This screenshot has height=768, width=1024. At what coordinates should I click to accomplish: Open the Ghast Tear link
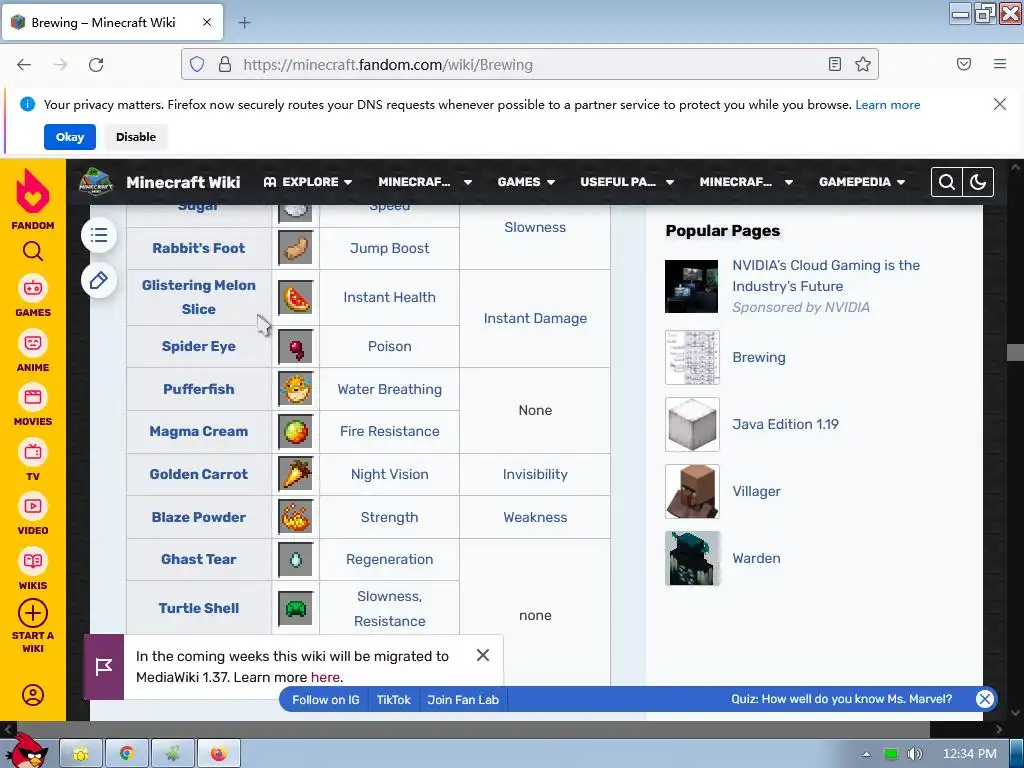(199, 560)
